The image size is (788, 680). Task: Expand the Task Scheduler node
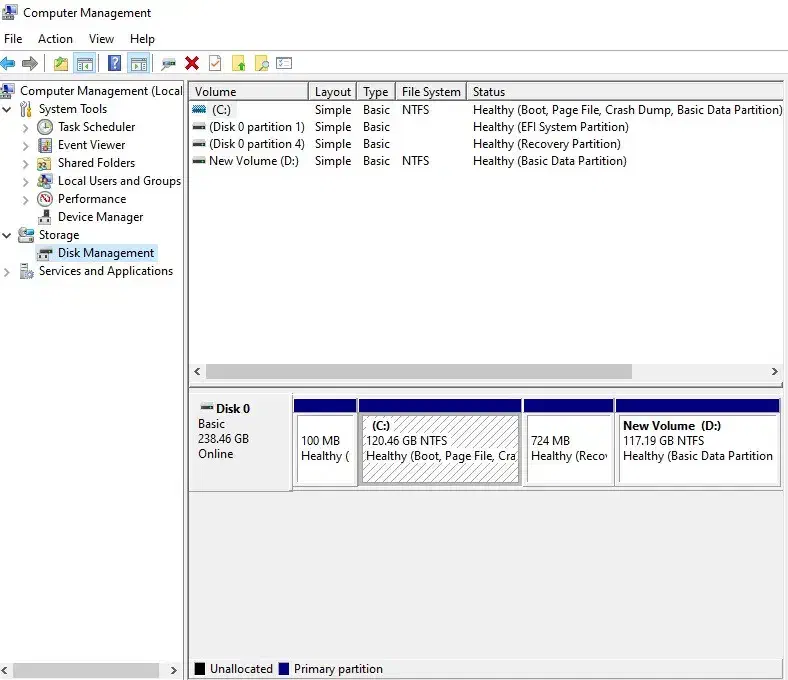click(x=26, y=127)
